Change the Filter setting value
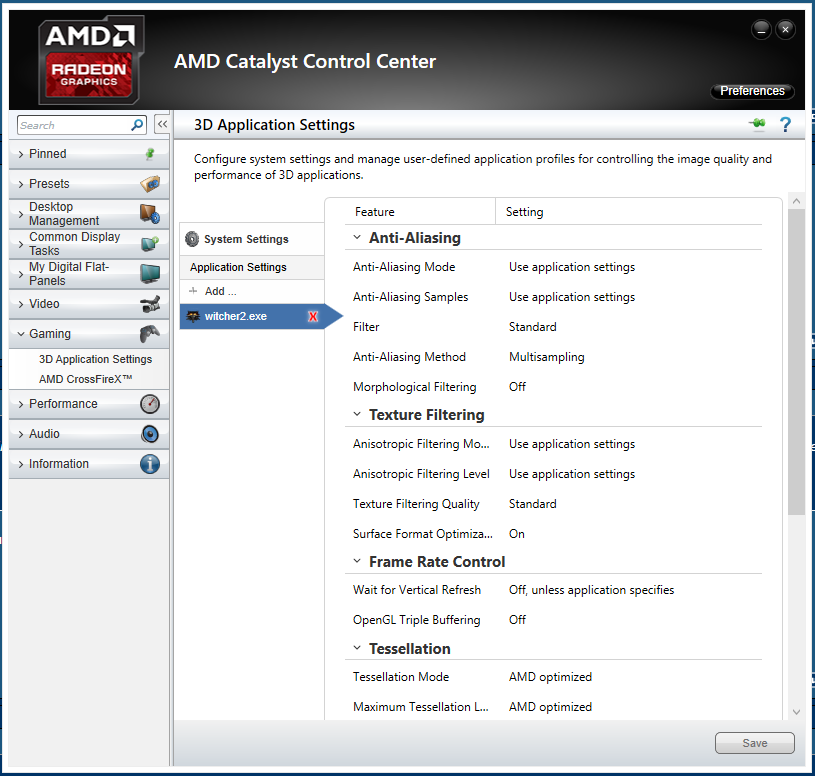This screenshot has height=776, width=815. [532, 327]
